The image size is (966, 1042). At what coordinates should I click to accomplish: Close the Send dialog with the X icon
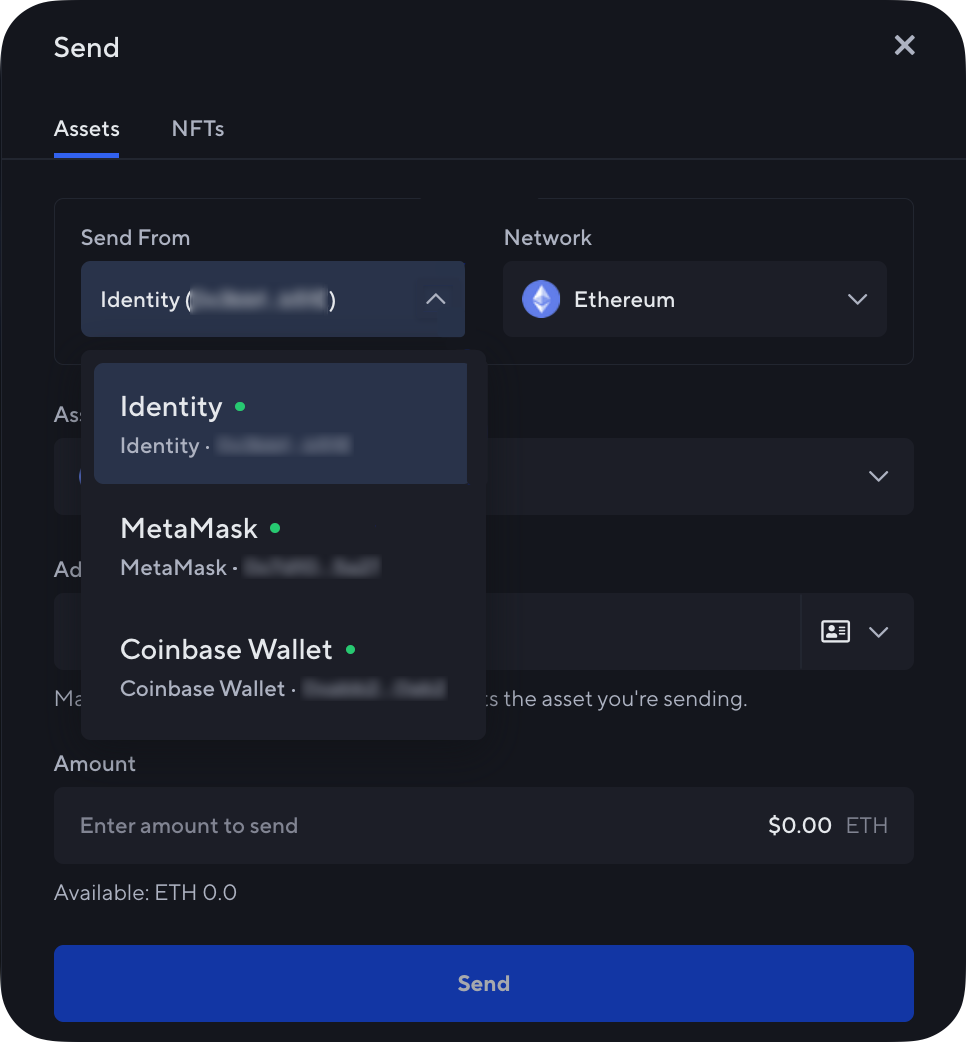pos(904,45)
